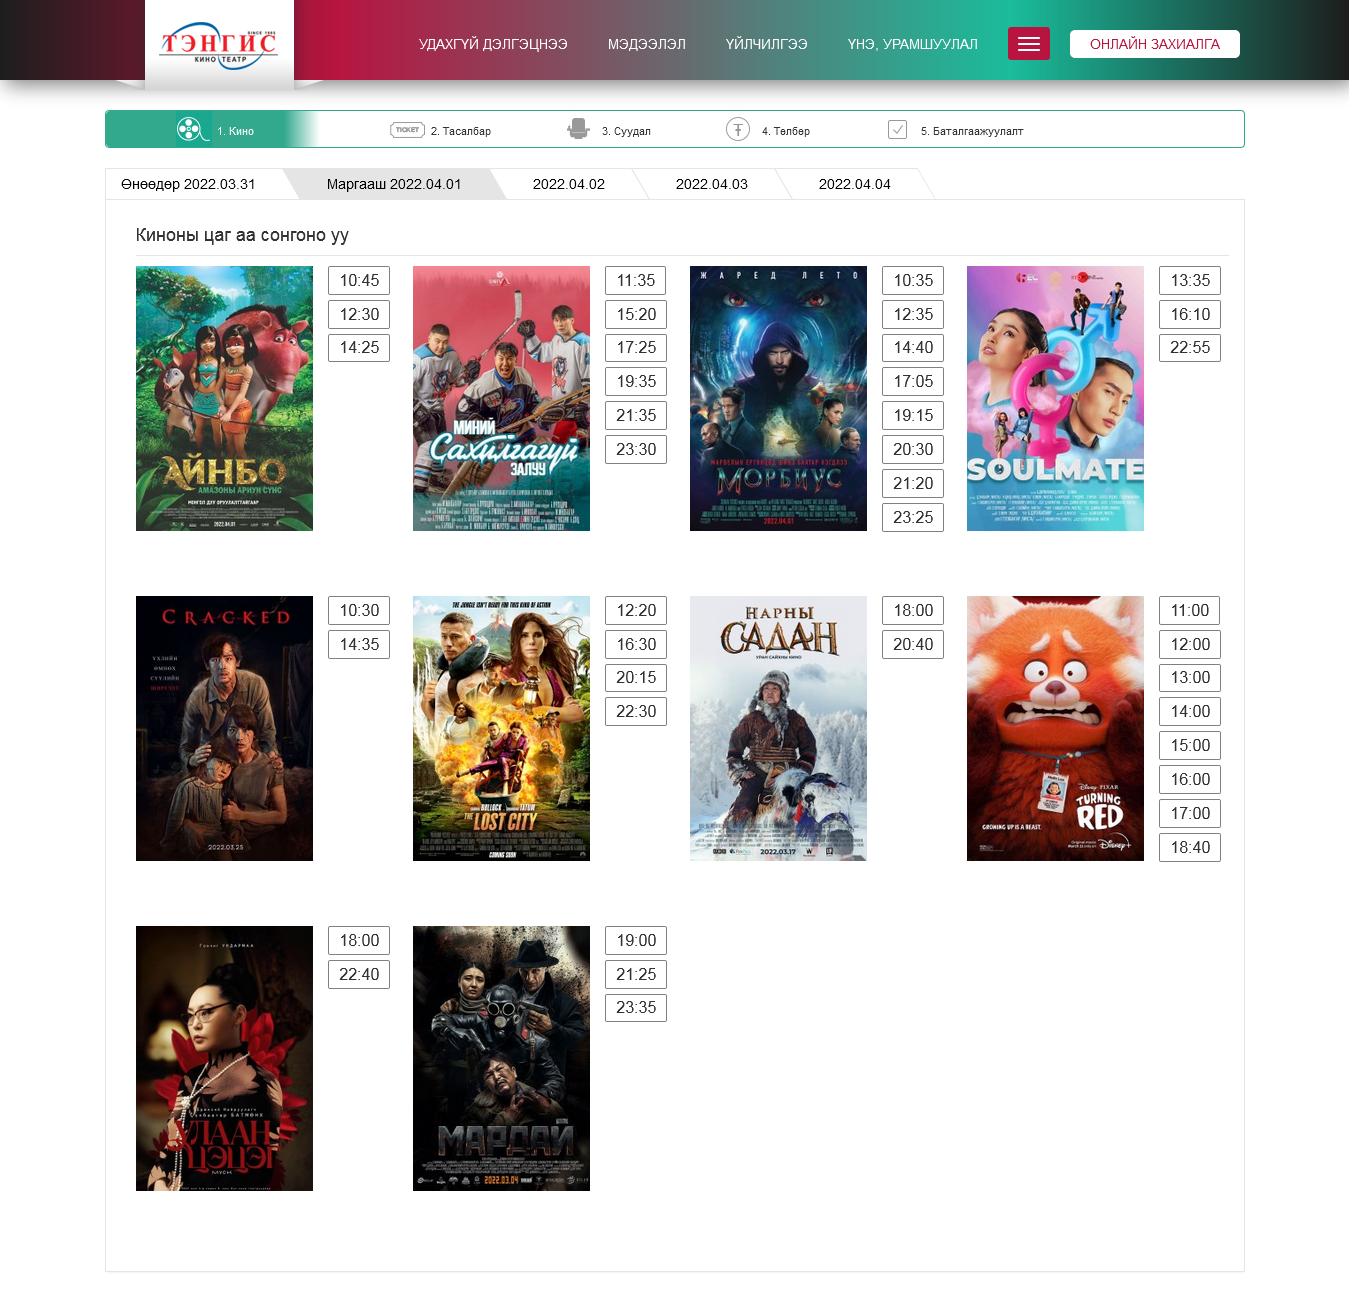Image resolution: width=1349 pixels, height=1292 pixels.
Task: Open УДАХГҮЙ ДЭЛГЭЦНЭЭ menu item
Action: pyautogui.click(x=492, y=44)
